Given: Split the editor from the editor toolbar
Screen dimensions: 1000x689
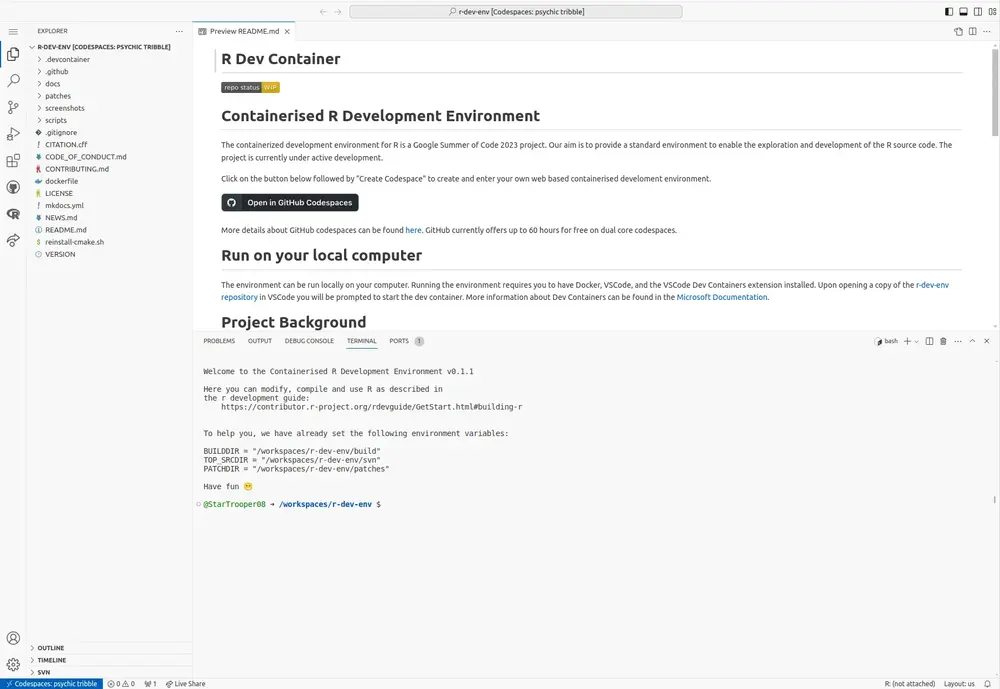Looking at the screenshot, I should pos(971,31).
